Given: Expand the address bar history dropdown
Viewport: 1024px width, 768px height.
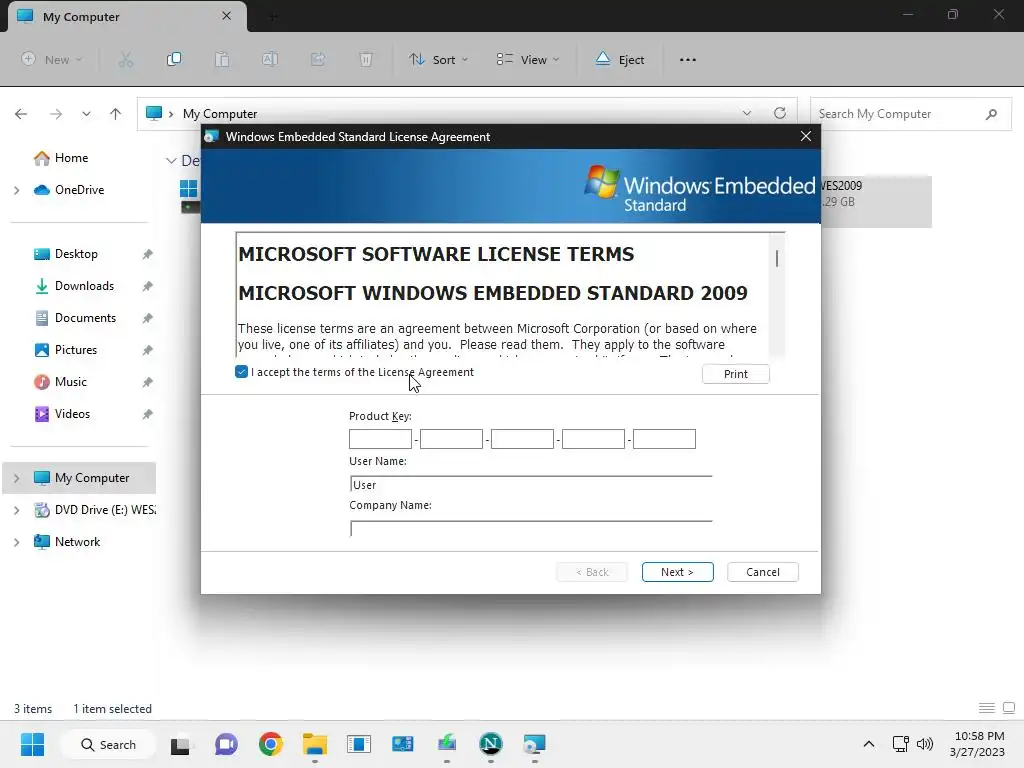Looking at the screenshot, I should tap(746, 114).
